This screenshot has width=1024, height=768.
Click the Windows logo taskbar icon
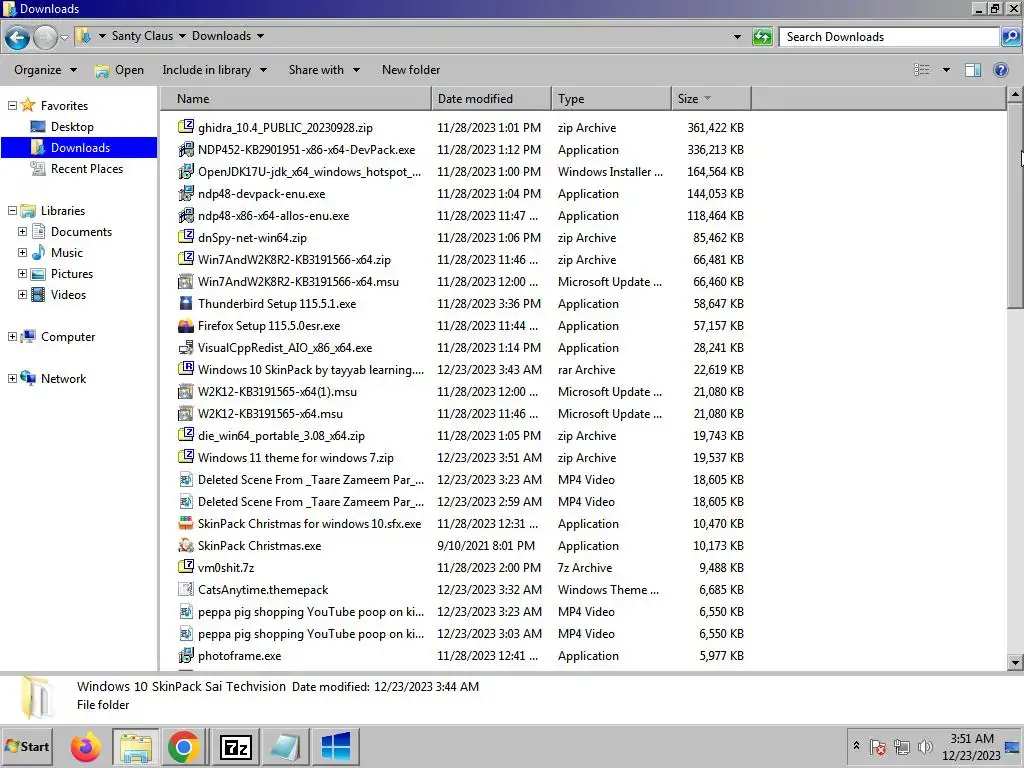coord(336,747)
